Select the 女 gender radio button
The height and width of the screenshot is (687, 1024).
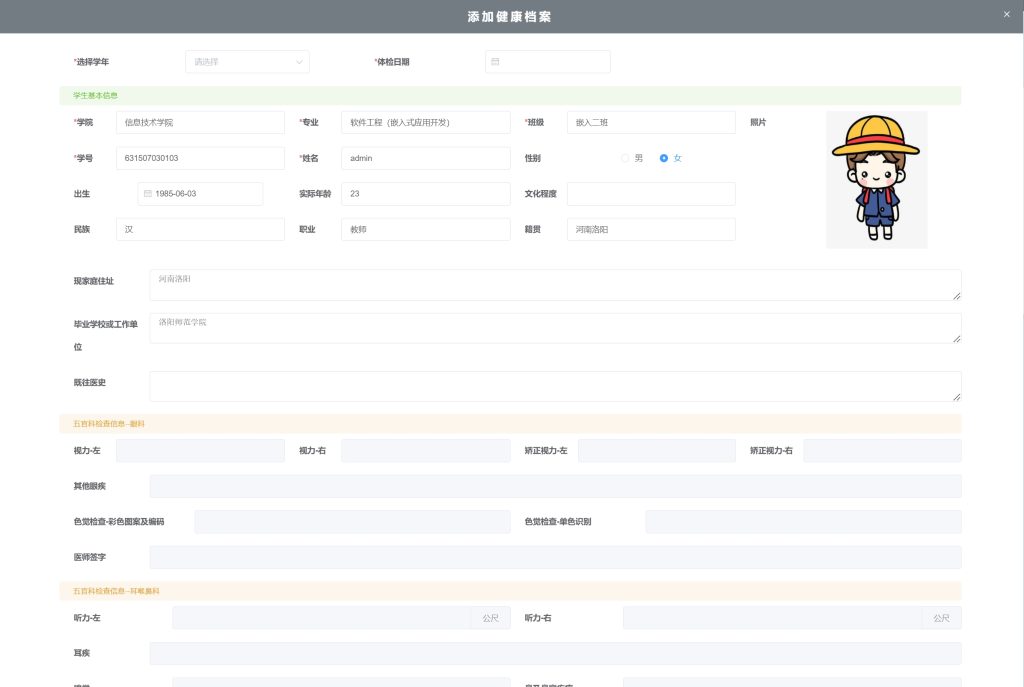664,158
